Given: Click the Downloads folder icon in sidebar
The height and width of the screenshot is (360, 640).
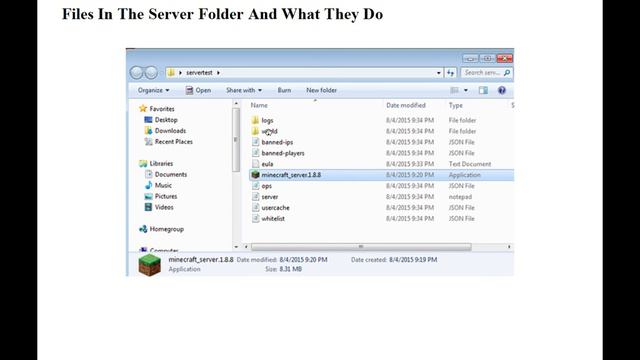Looking at the screenshot, I should [x=148, y=131].
